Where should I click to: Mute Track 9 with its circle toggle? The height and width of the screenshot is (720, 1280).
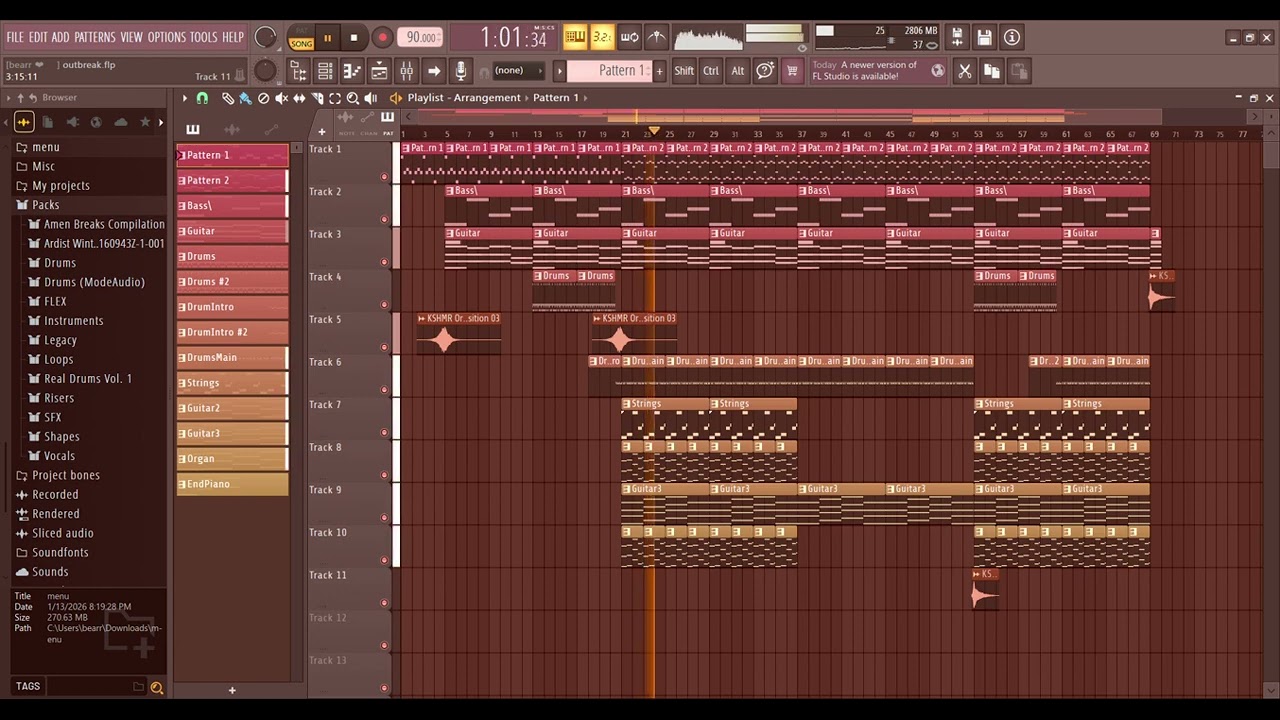point(384,518)
